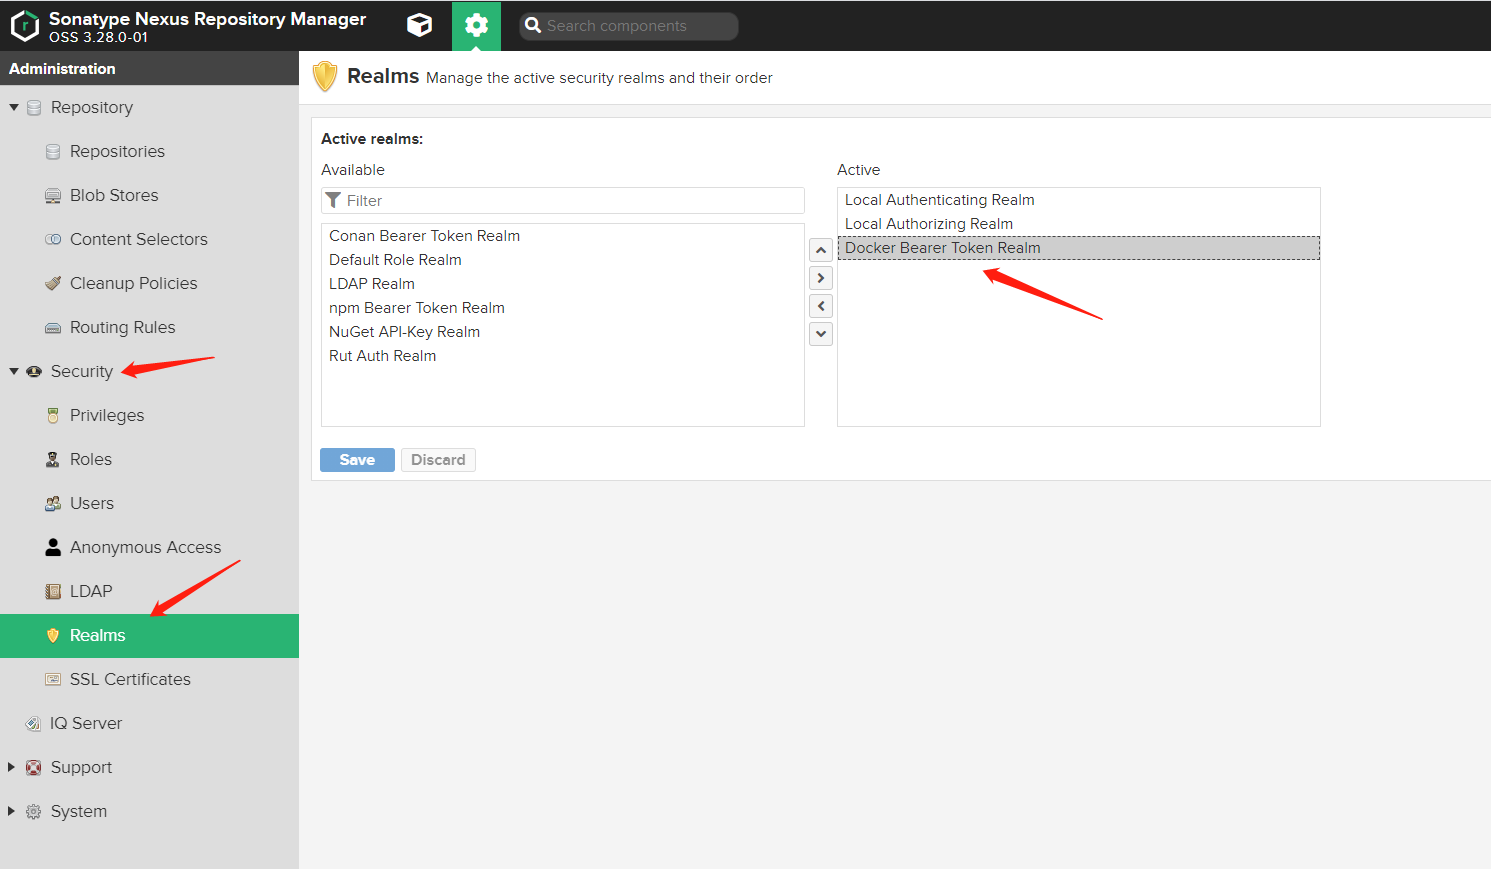1491x869 pixels.
Task: Expand the System tree section
Action: [12, 811]
